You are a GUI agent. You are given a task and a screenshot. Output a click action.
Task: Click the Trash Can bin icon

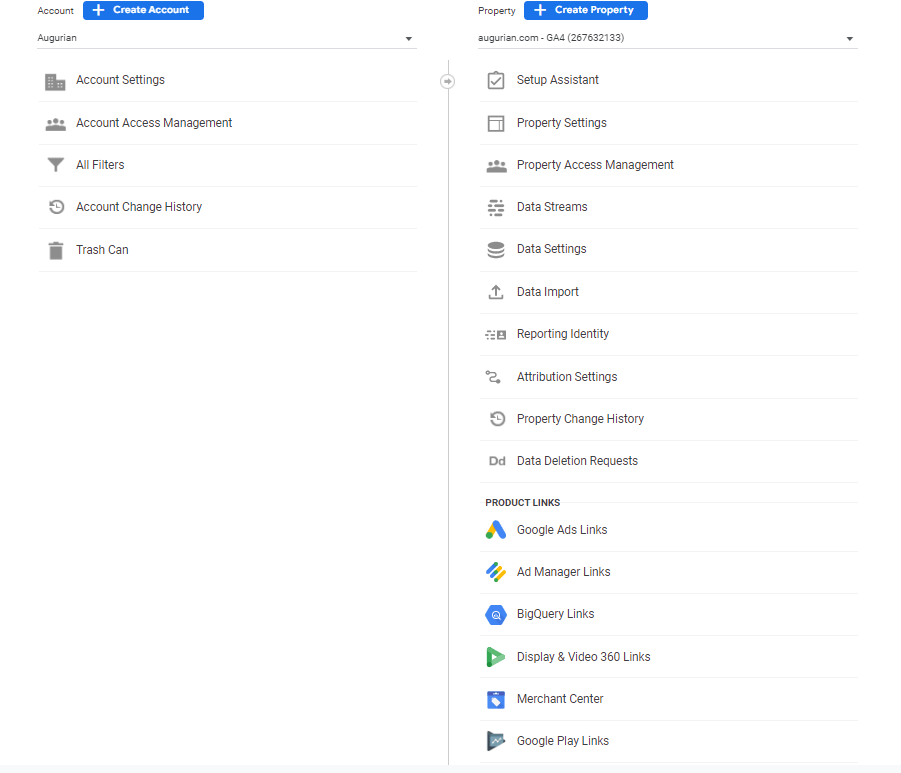pyautogui.click(x=56, y=250)
